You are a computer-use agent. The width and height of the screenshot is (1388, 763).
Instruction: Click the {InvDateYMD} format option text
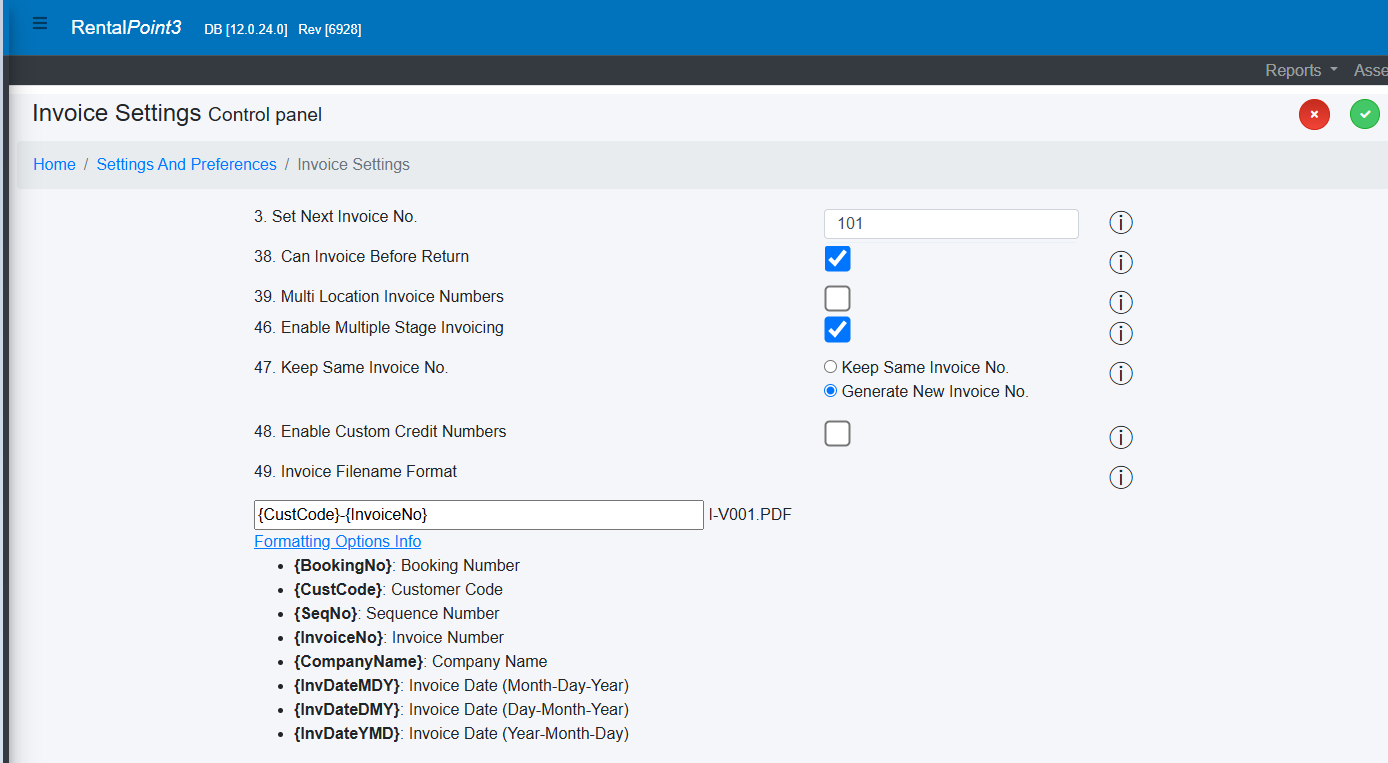(x=347, y=733)
